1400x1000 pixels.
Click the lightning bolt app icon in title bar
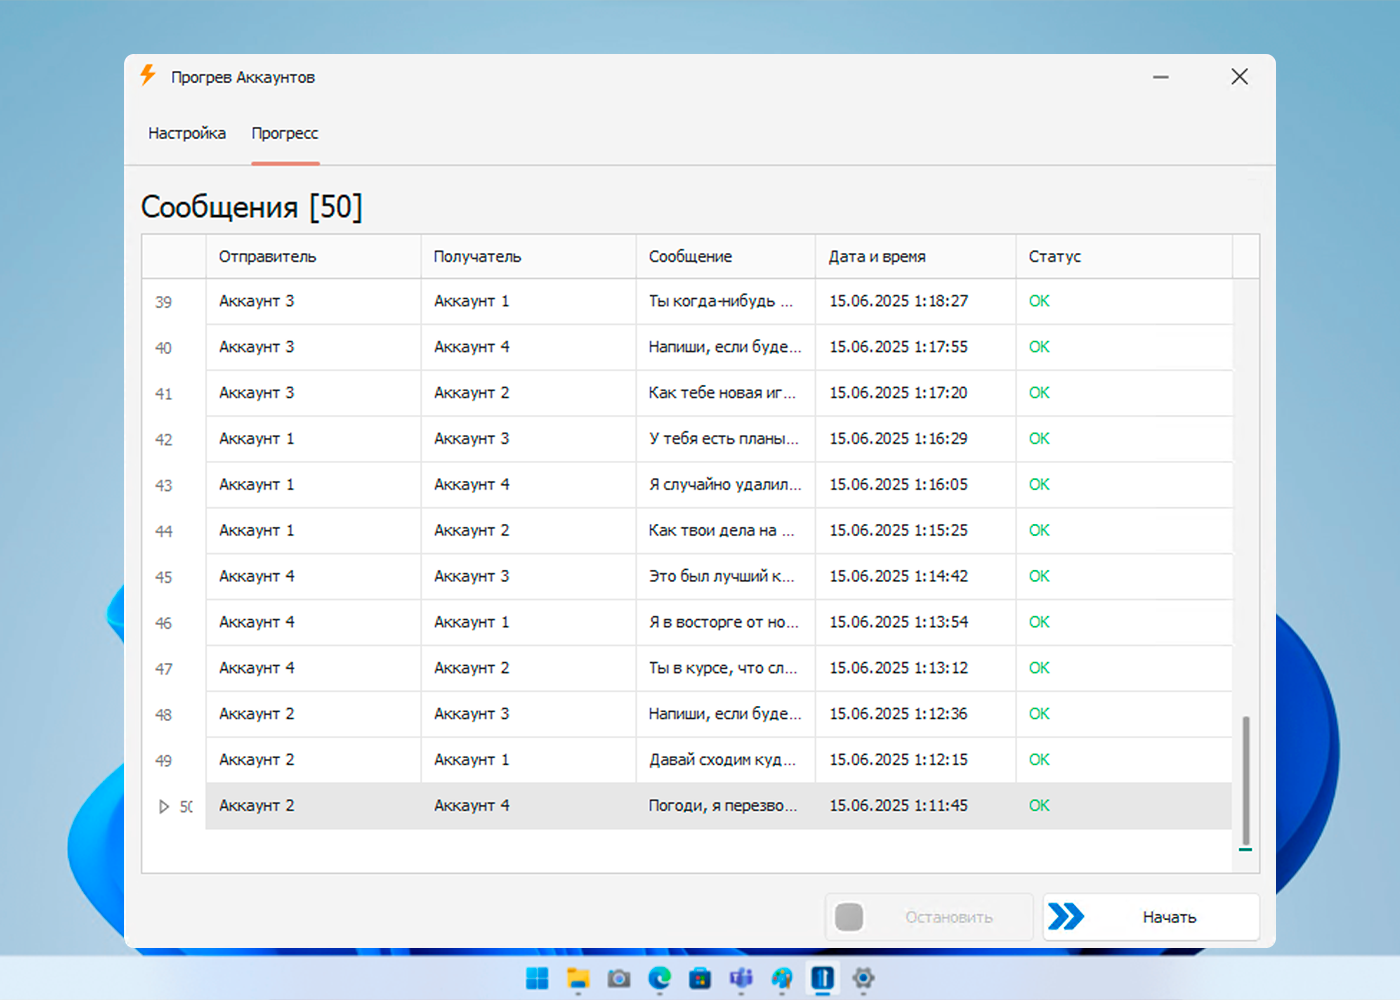pyautogui.click(x=148, y=76)
